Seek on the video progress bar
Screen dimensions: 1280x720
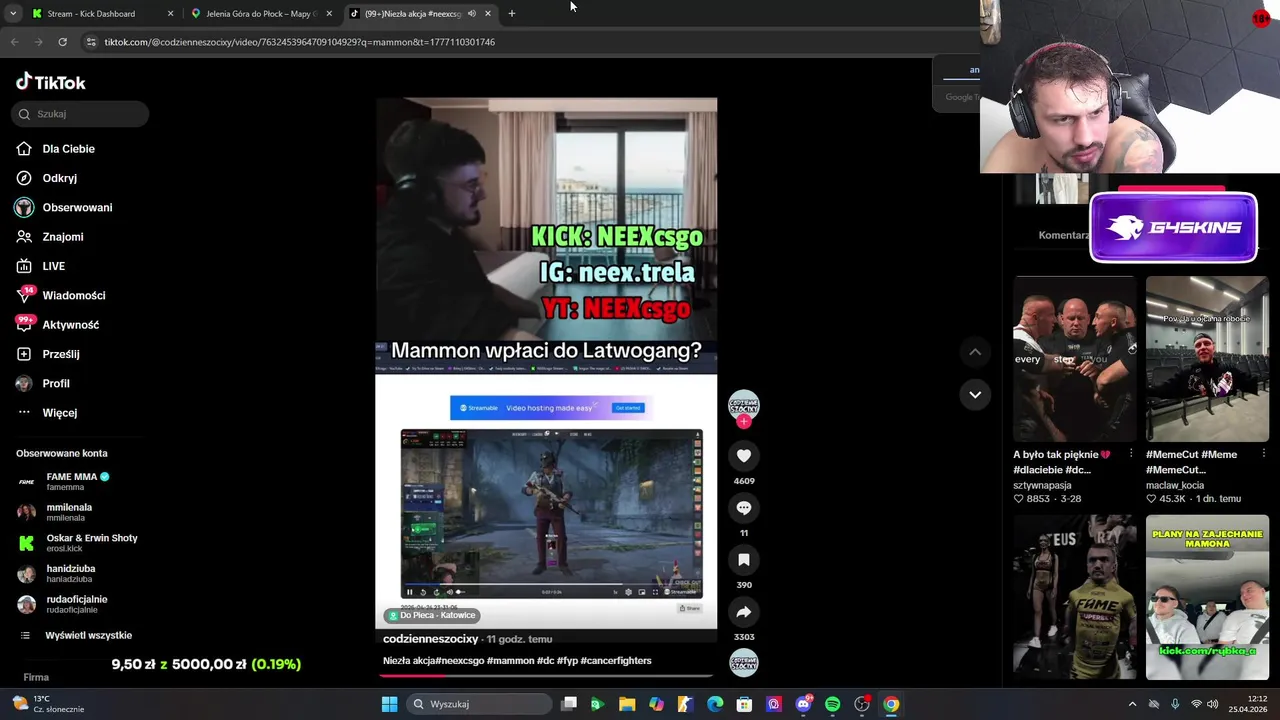pyautogui.click(x=546, y=676)
